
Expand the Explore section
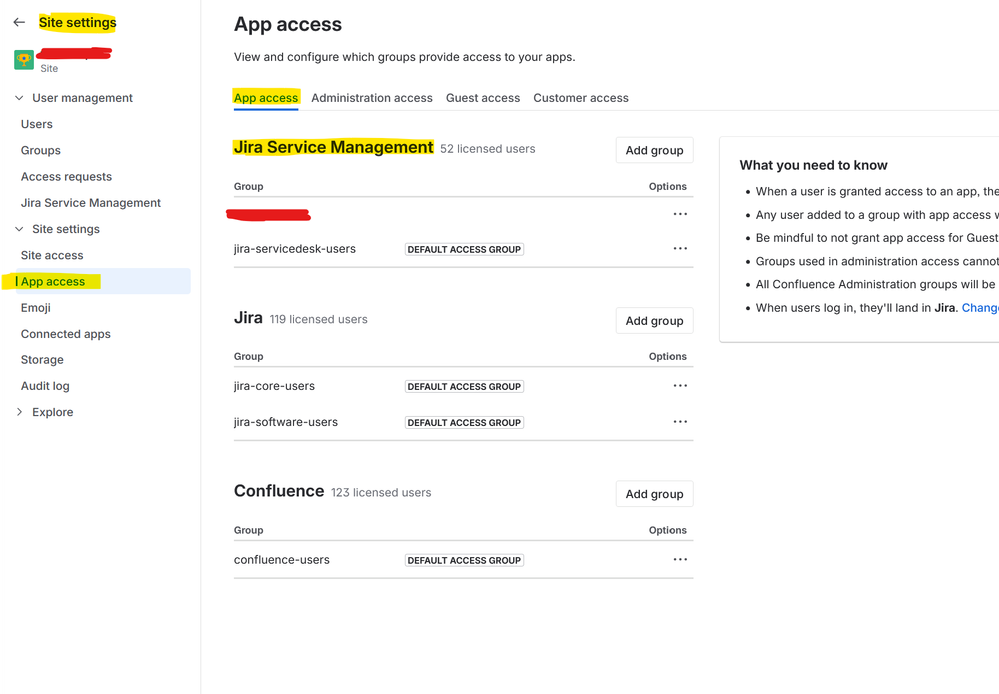pyautogui.click(x=19, y=412)
